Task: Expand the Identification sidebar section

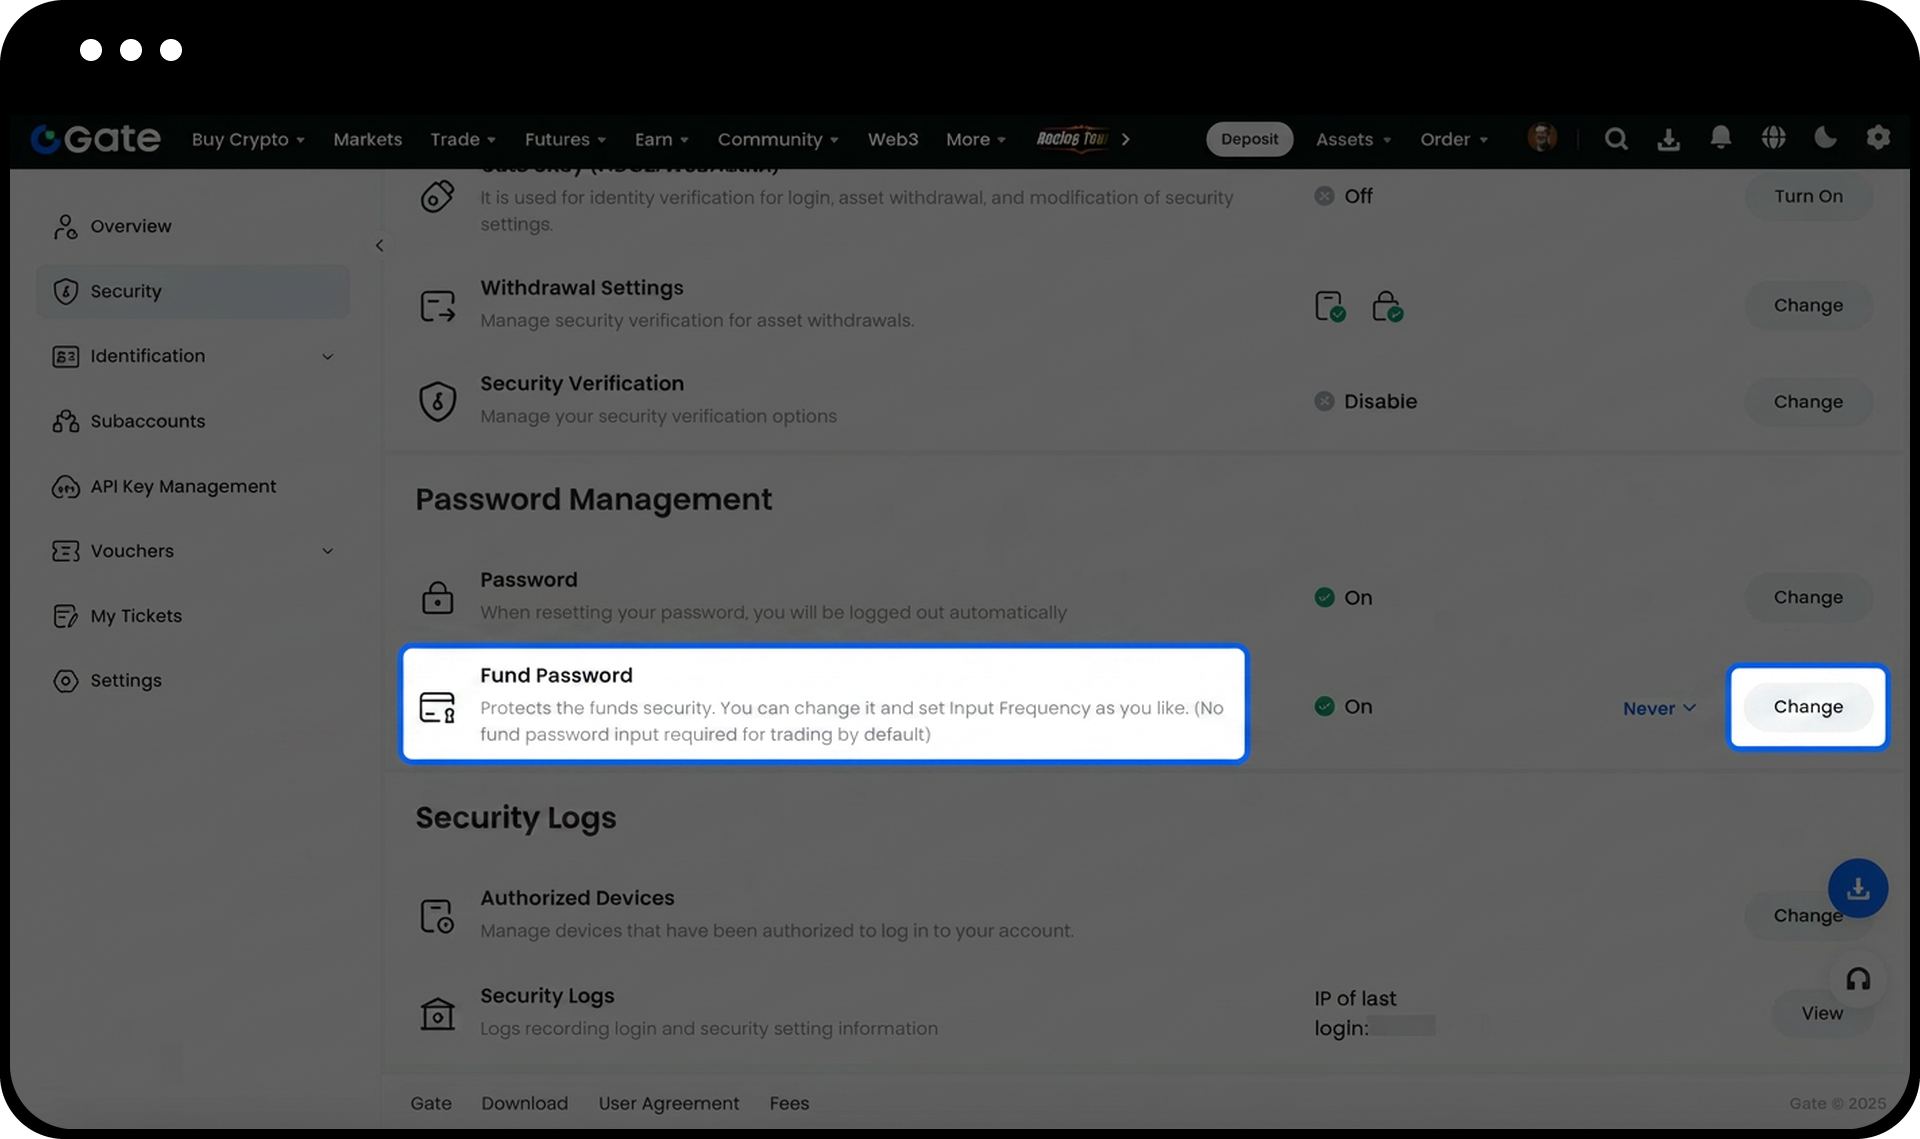Action: coord(327,356)
